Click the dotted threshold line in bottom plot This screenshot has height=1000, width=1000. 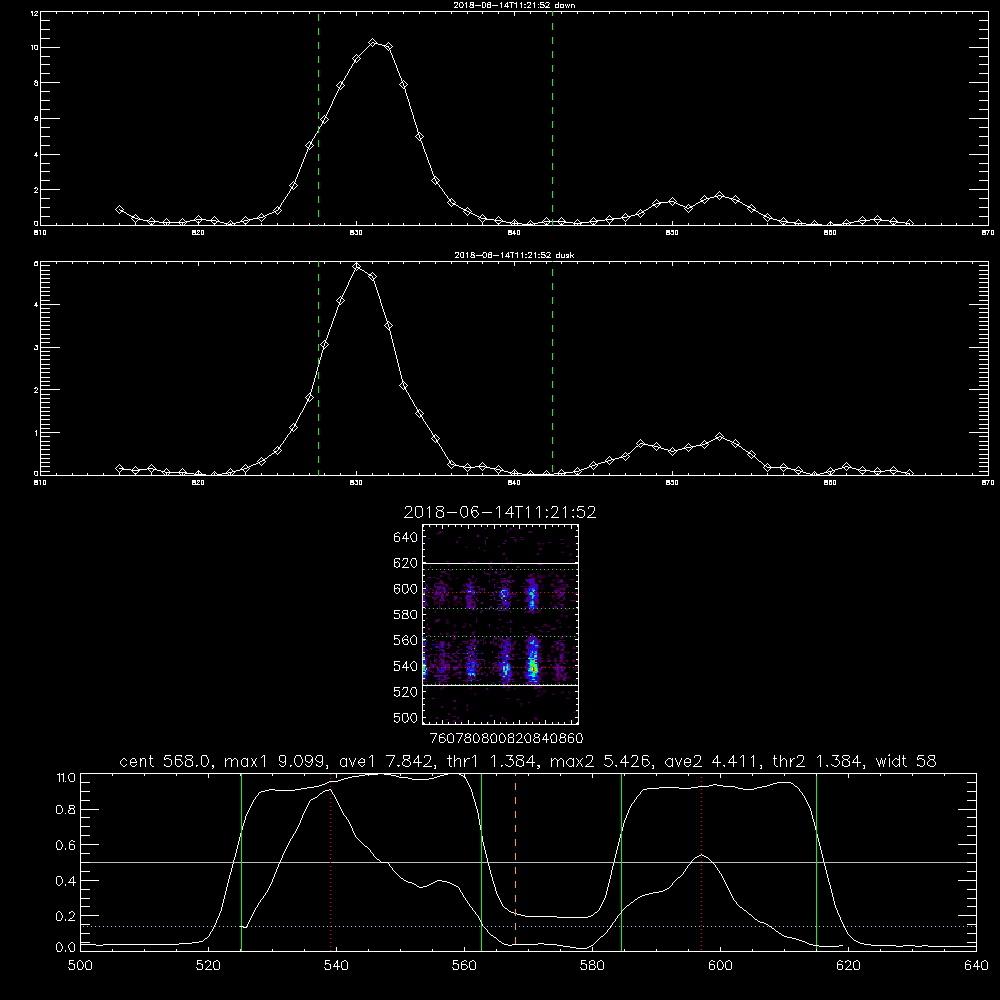529,926
